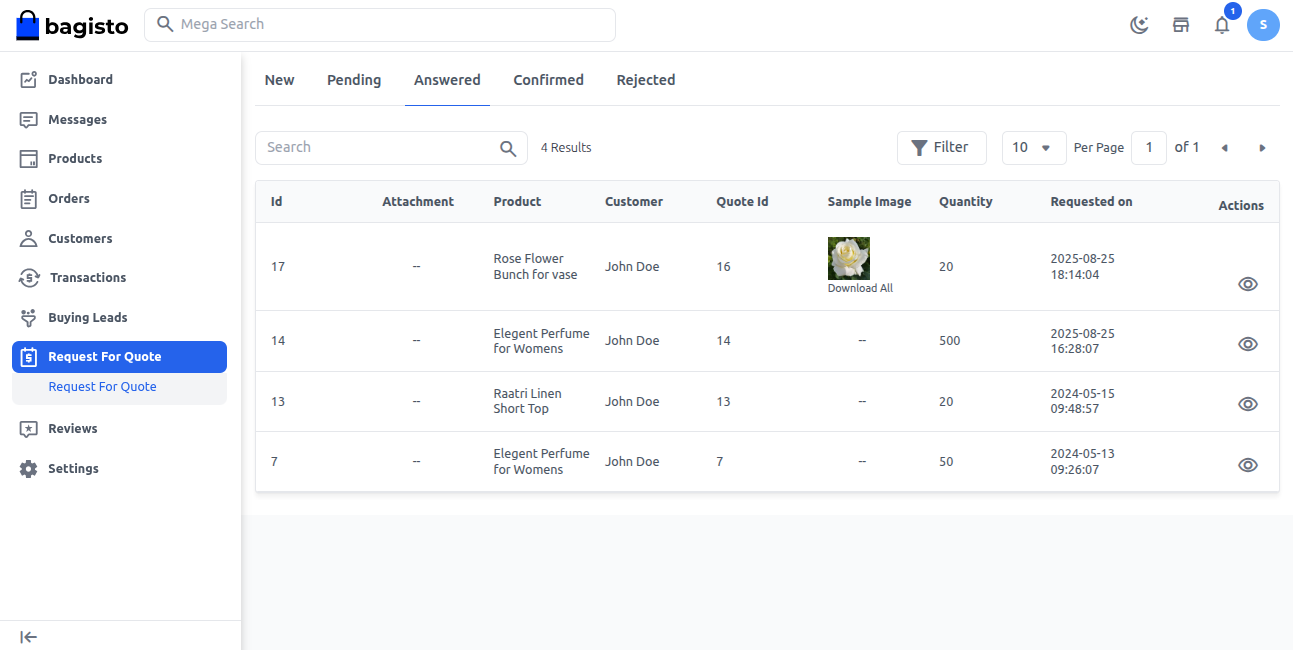Toggle dark mode moon icon
Screen dimensions: 1293x650
point(1139,25)
